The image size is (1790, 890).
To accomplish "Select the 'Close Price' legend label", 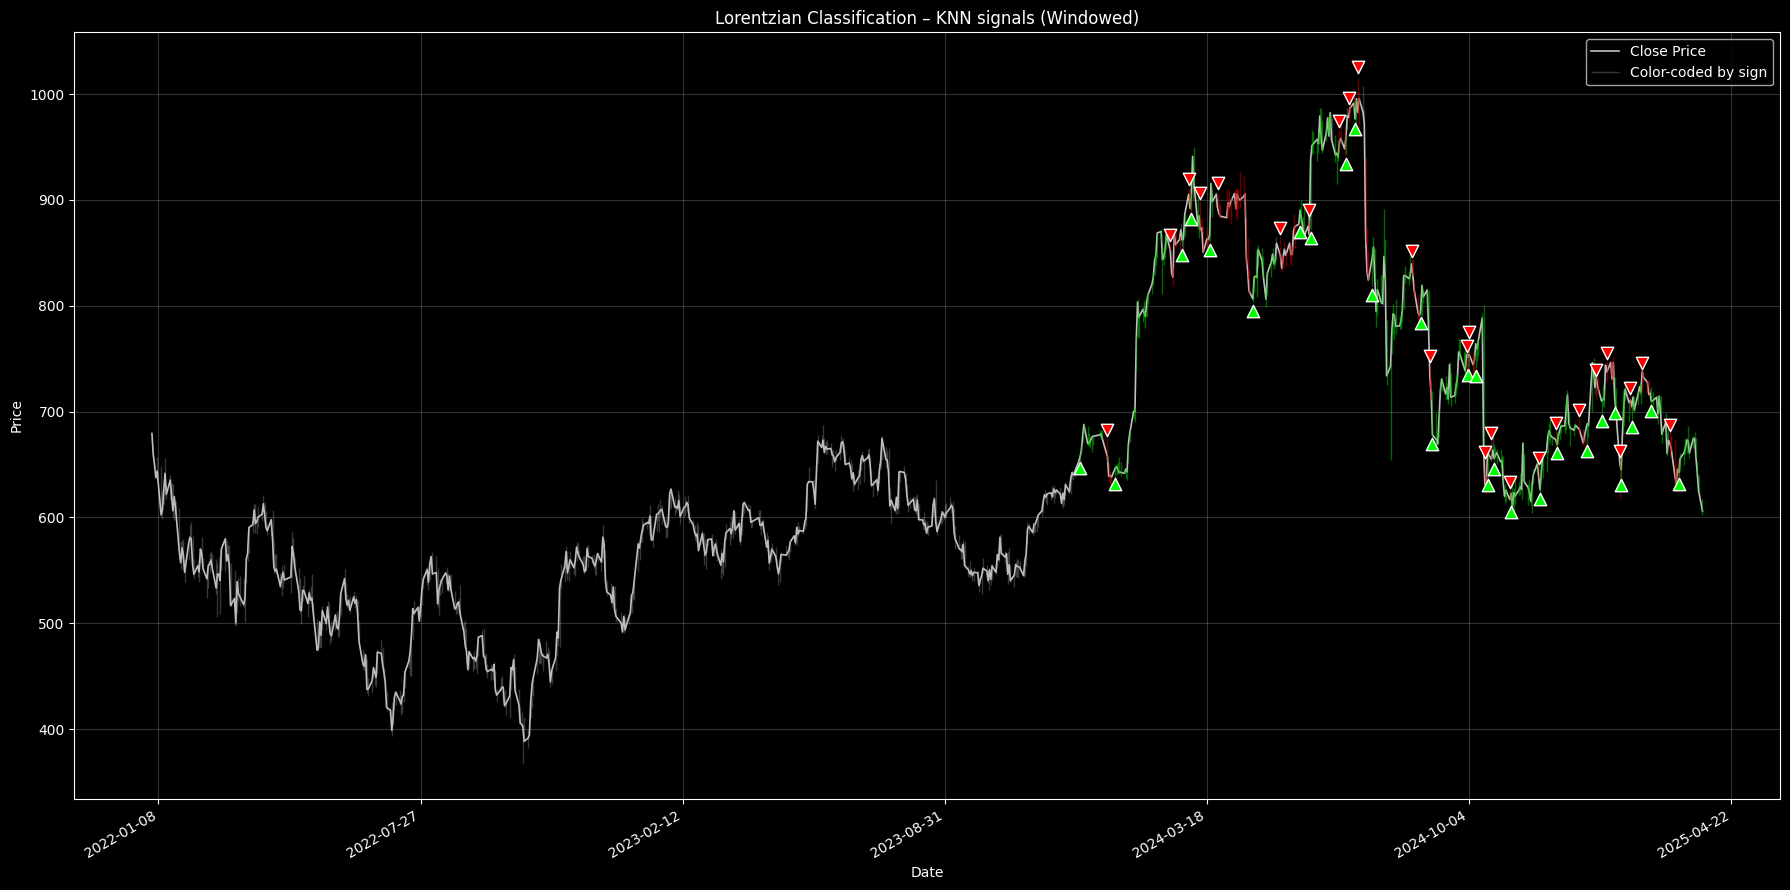I will pos(1668,51).
